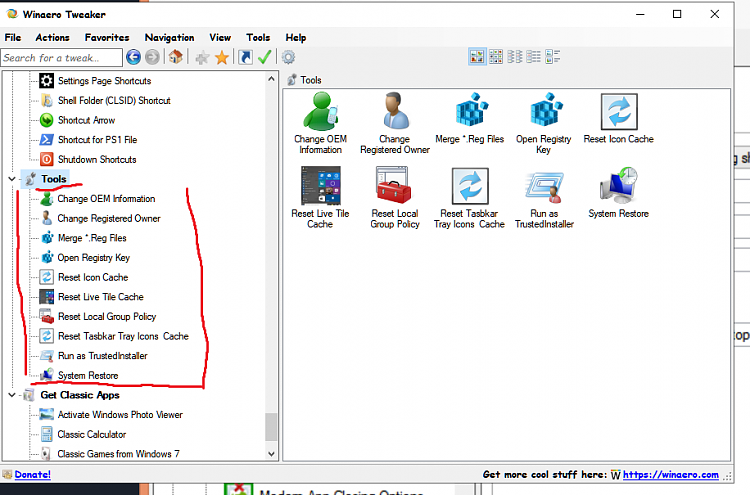
Task: Select the Tools category in tree
Action: pyautogui.click(x=53, y=179)
